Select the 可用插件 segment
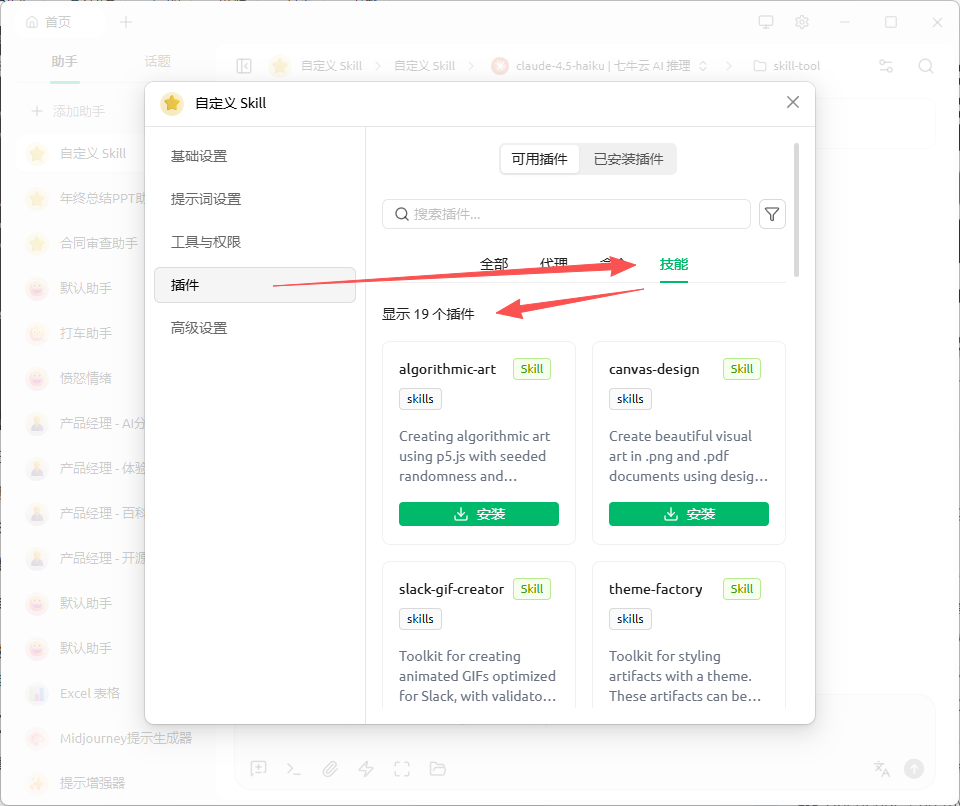 [540, 159]
